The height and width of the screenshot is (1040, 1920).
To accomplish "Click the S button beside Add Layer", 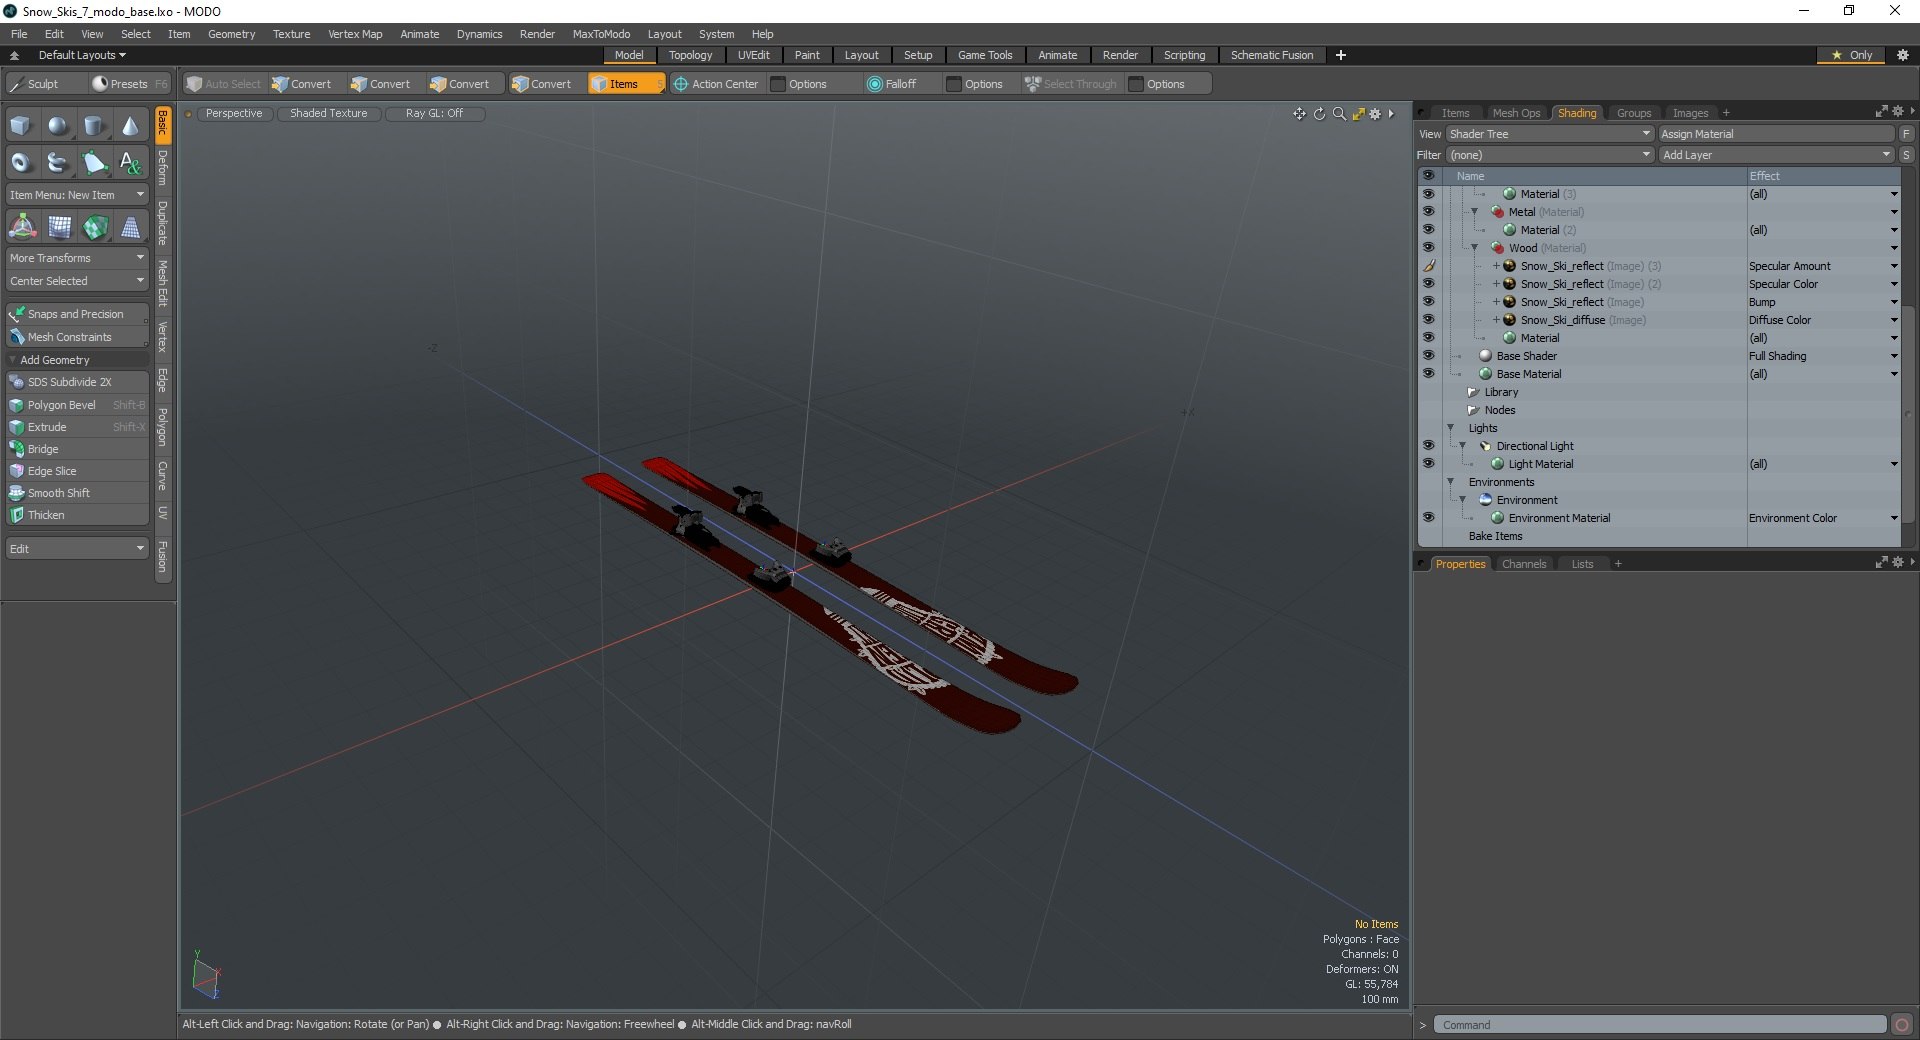I will click(1906, 155).
